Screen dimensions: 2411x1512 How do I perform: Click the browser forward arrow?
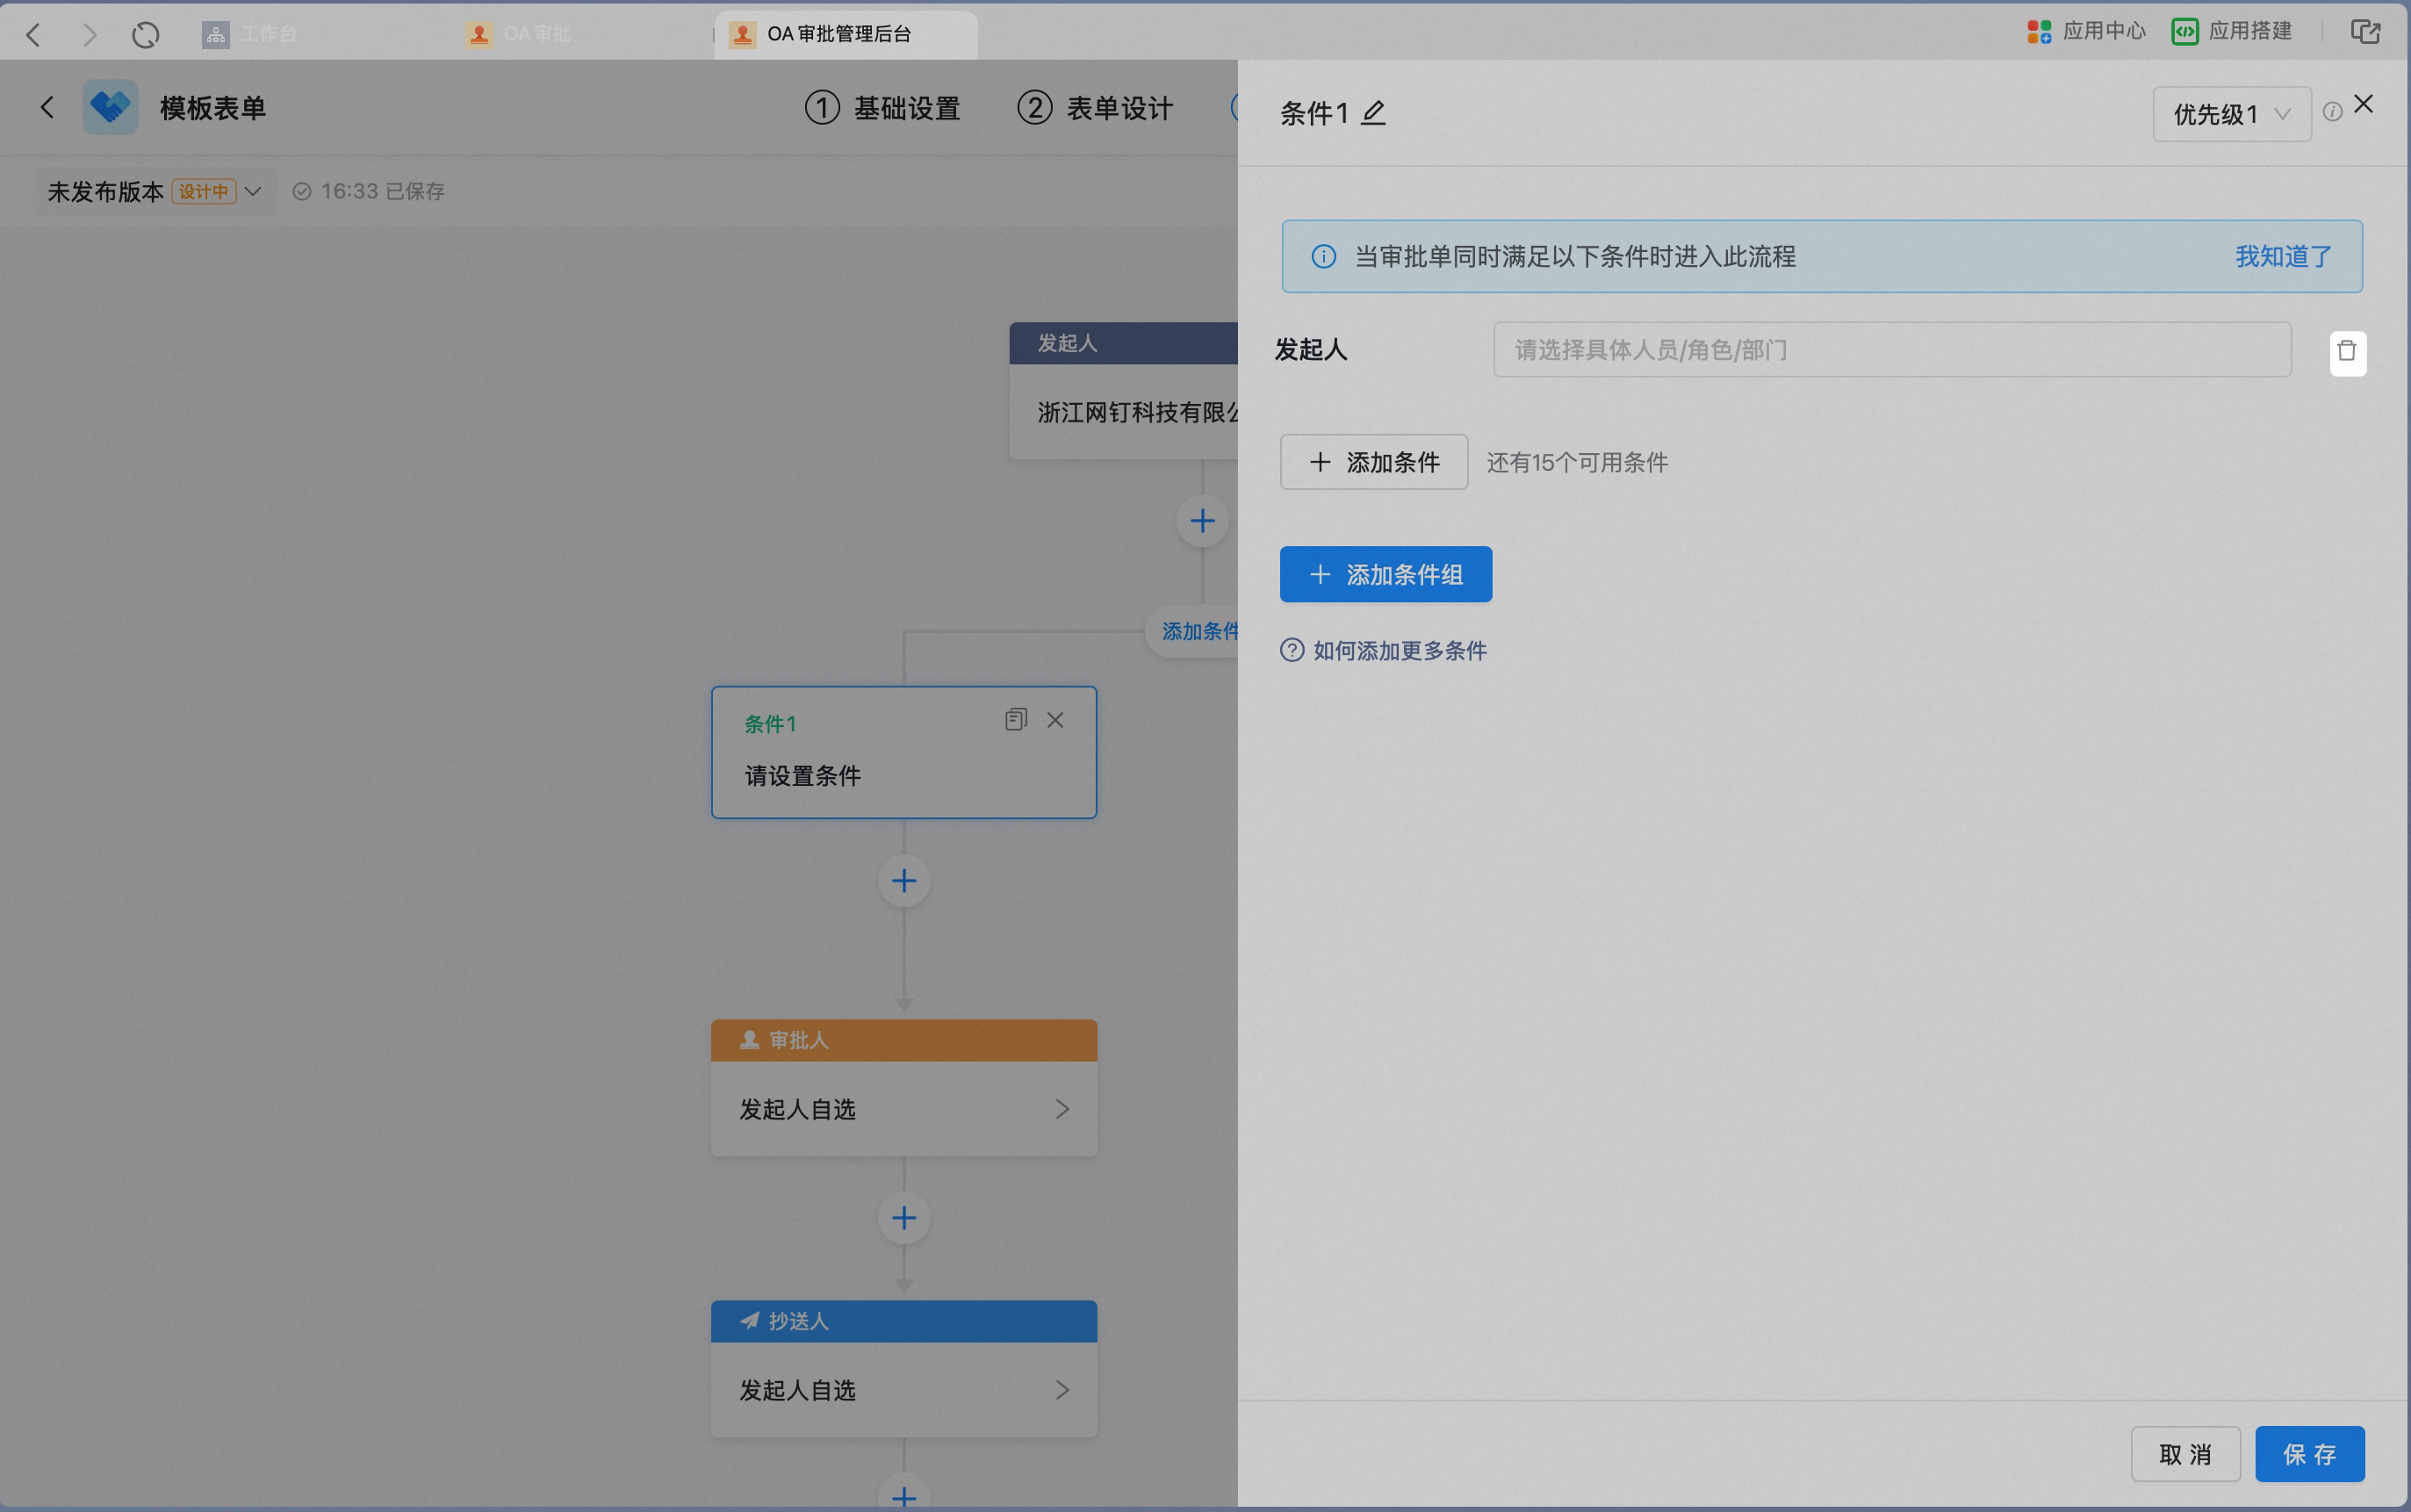coord(90,35)
